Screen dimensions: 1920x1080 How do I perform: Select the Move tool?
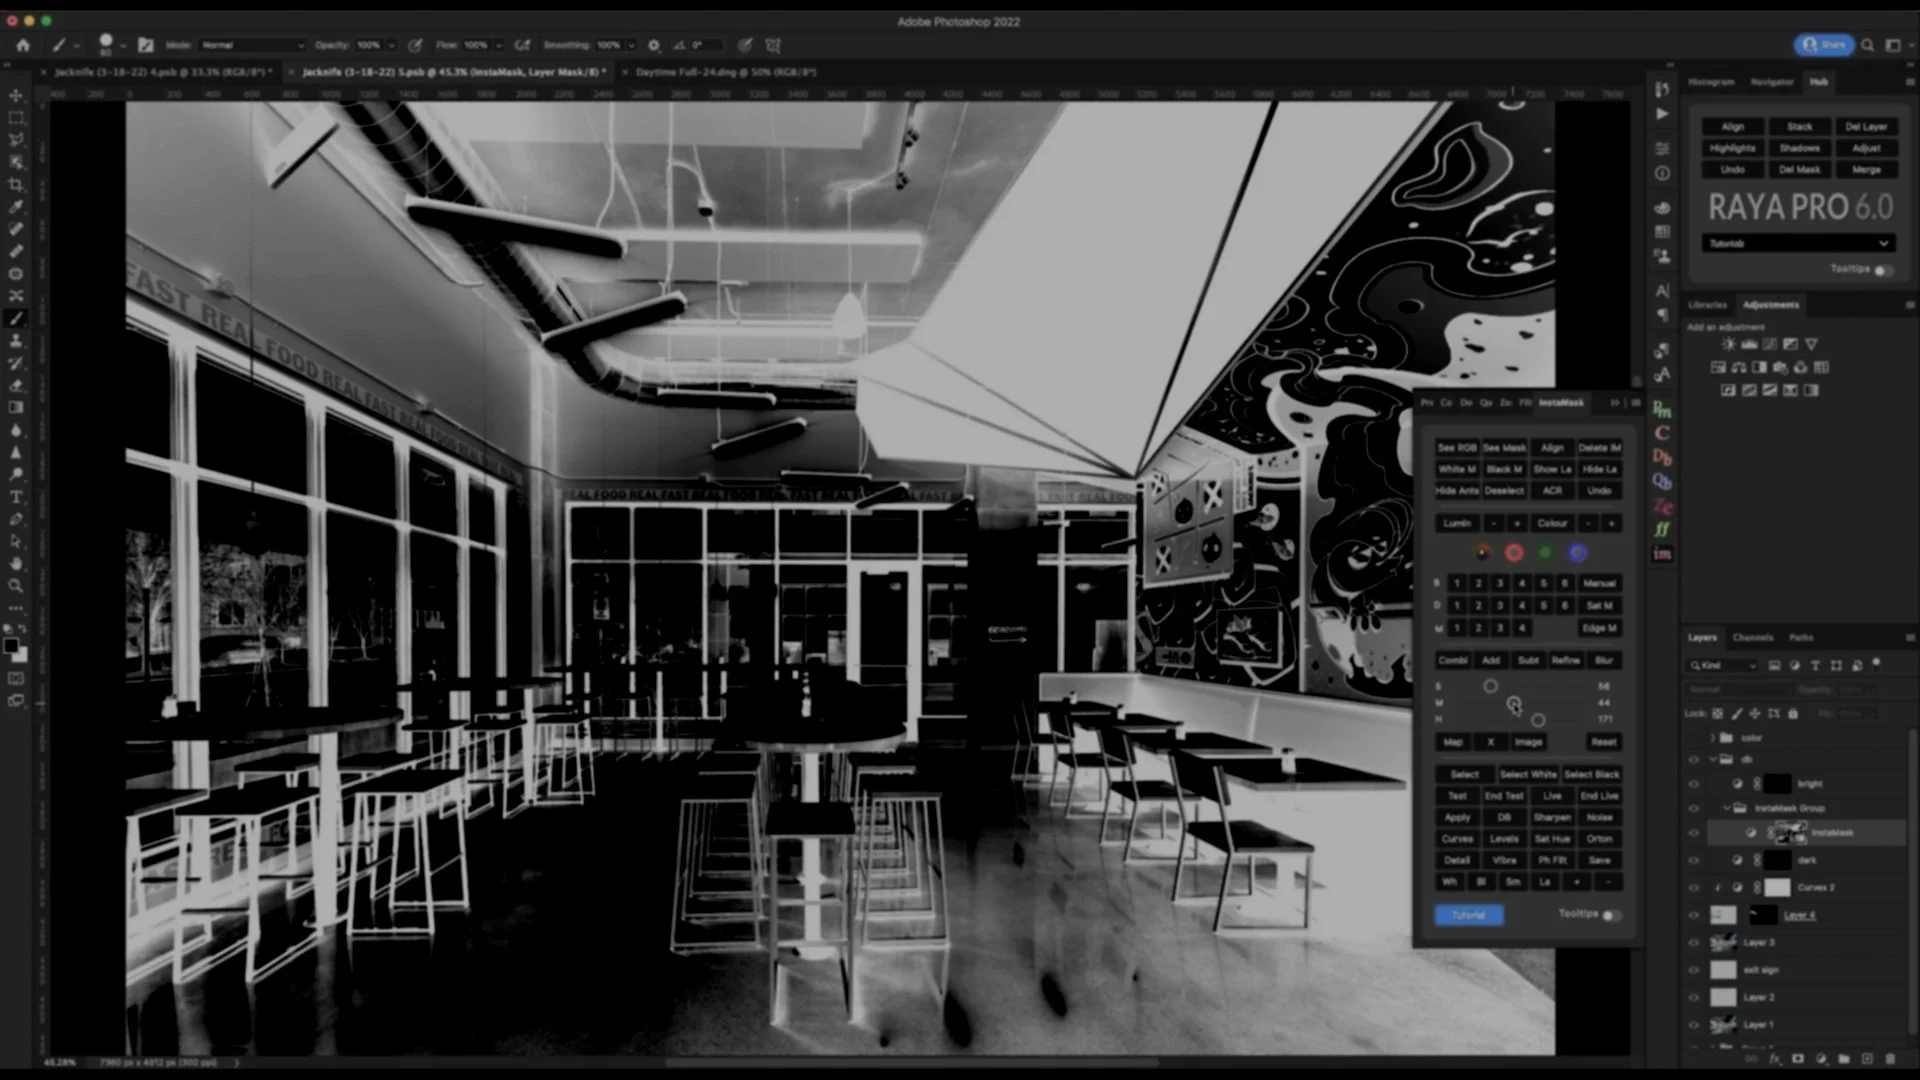pos(15,93)
